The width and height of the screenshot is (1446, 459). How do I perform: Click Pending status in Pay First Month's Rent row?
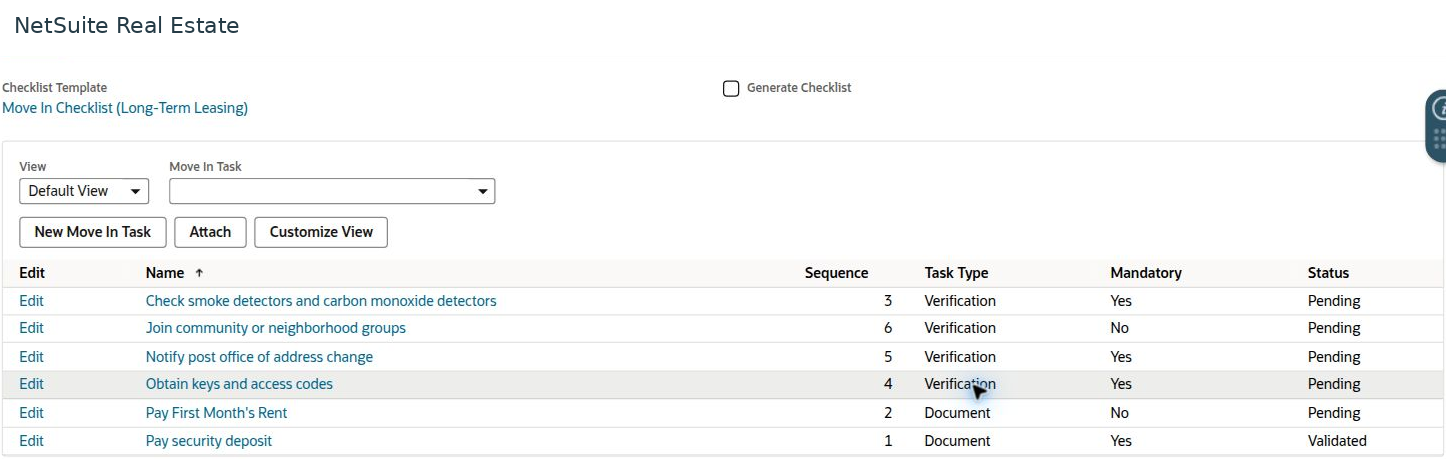pyautogui.click(x=1334, y=413)
